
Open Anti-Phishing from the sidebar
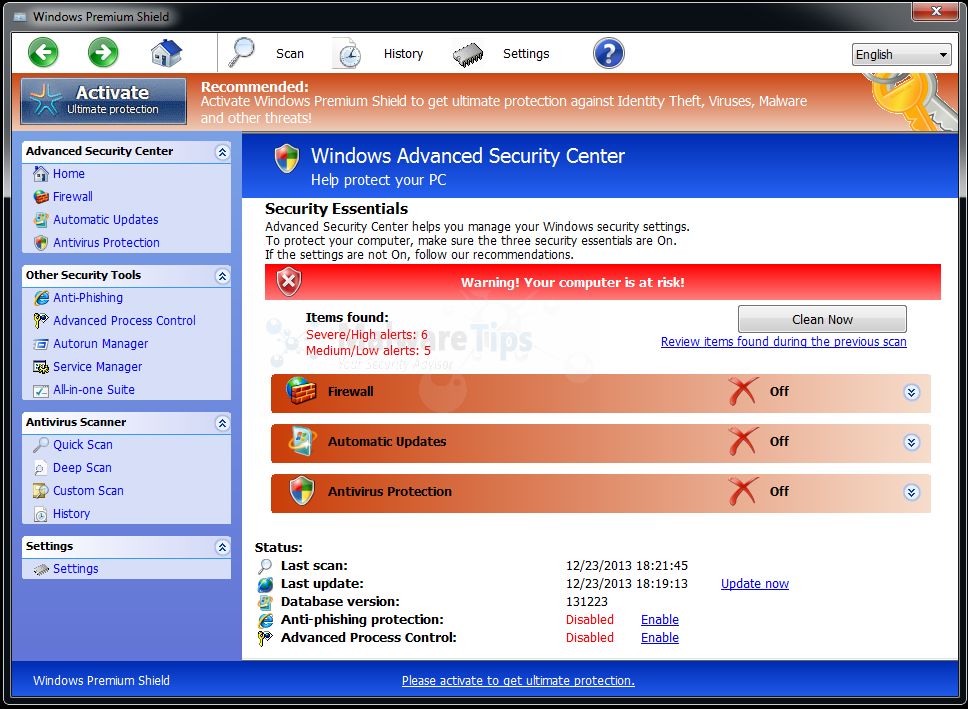[x=88, y=297]
